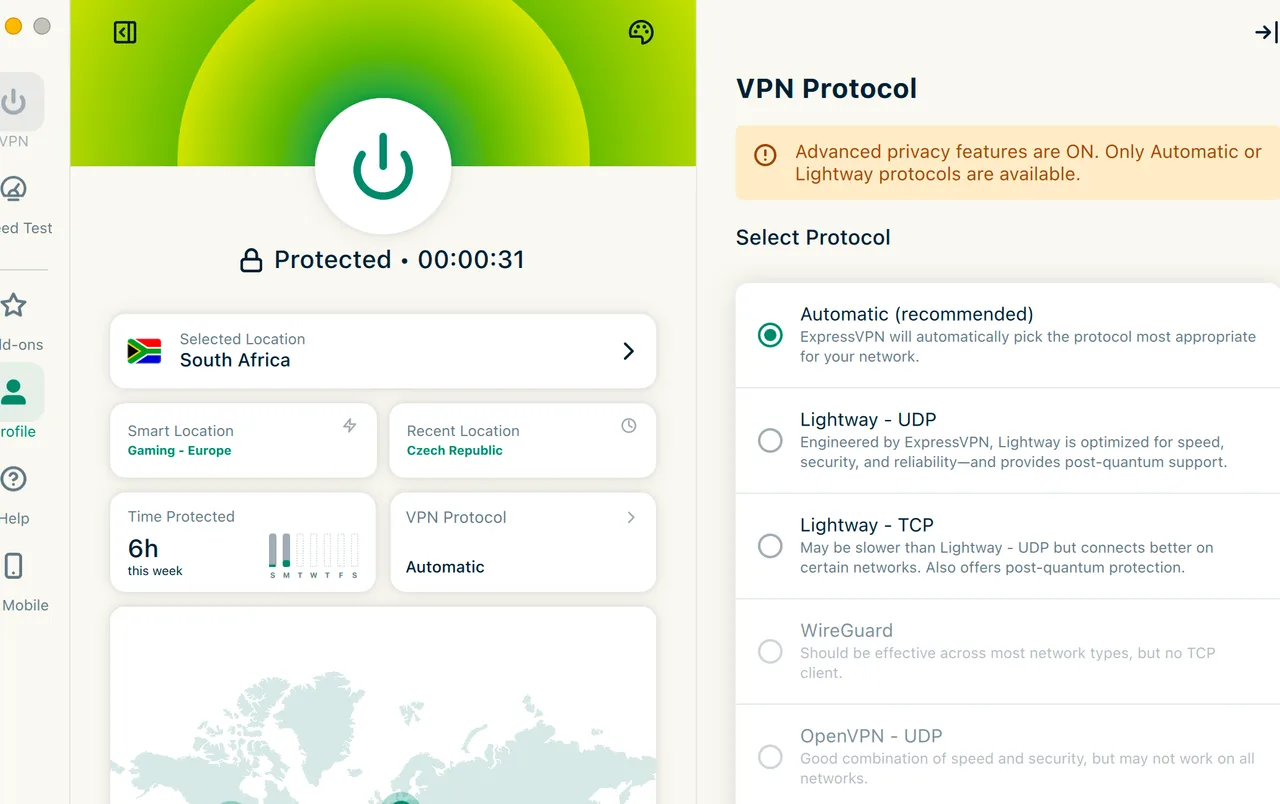
Task: Open the theme palette icon
Action: click(641, 33)
